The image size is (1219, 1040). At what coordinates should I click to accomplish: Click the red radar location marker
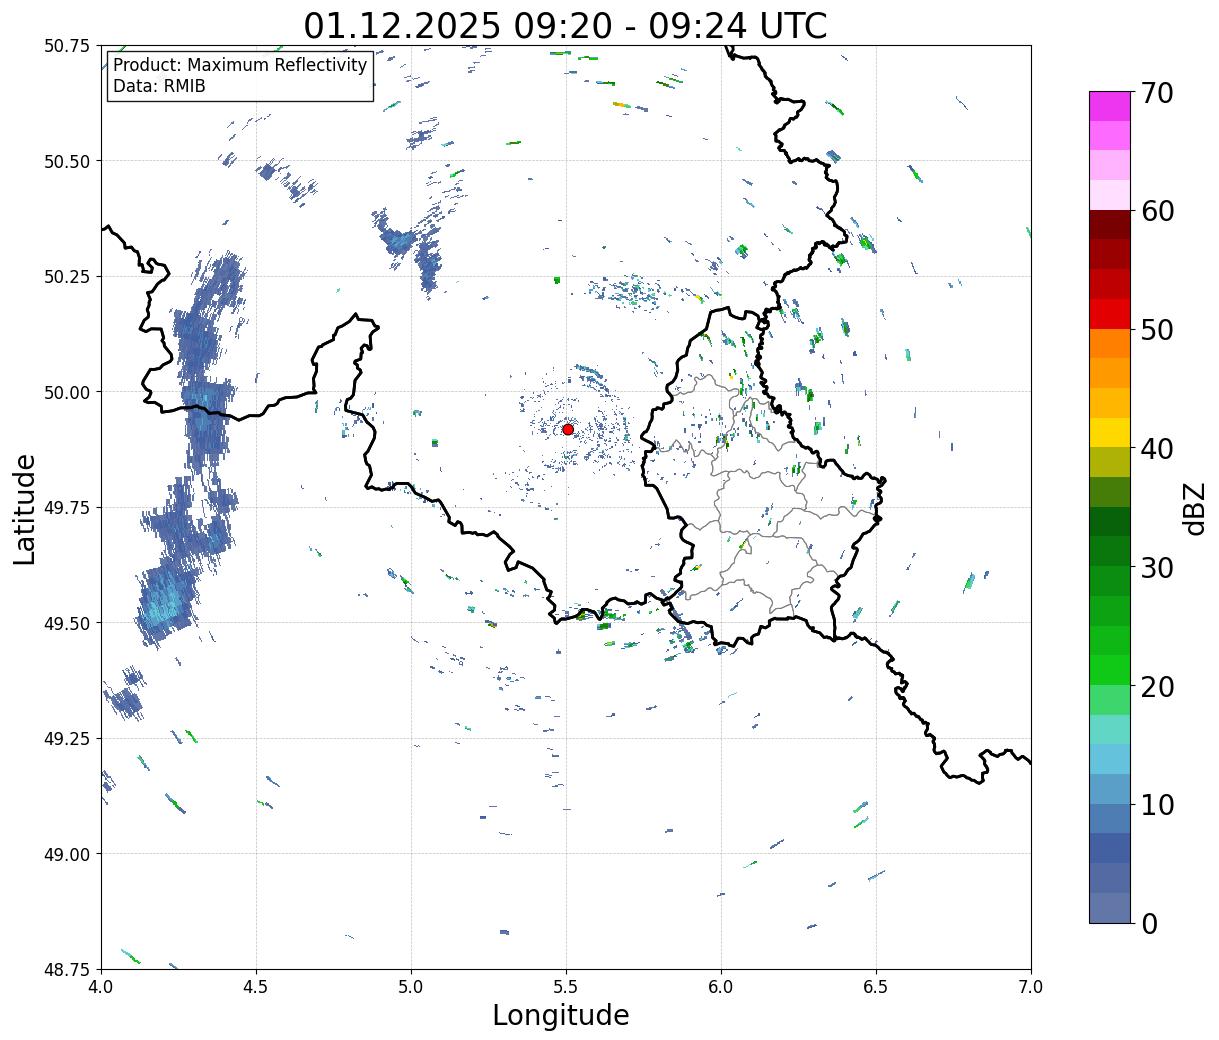click(568, 429)
